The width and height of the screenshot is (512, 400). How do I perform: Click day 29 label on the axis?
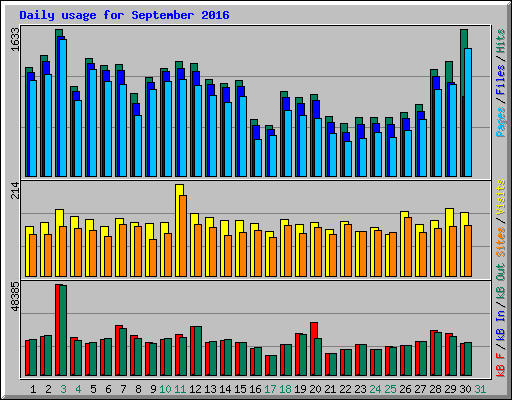[x=450, y=389]
